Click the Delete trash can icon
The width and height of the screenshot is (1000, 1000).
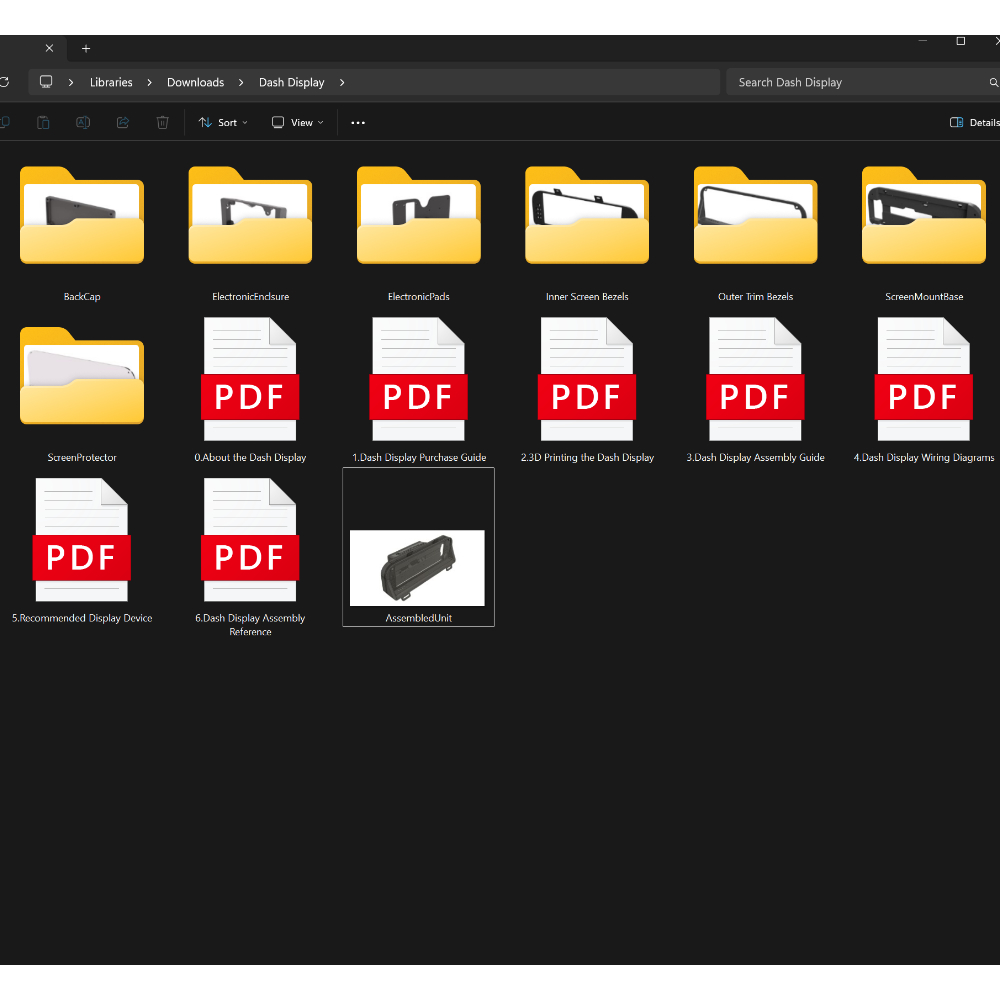(x=162, y=123)
